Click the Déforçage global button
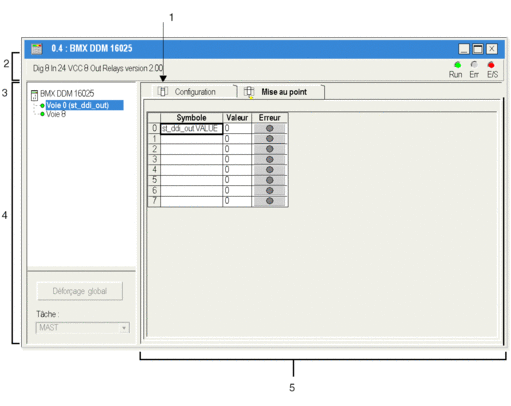511x406 pixels. tap(80, 291)
